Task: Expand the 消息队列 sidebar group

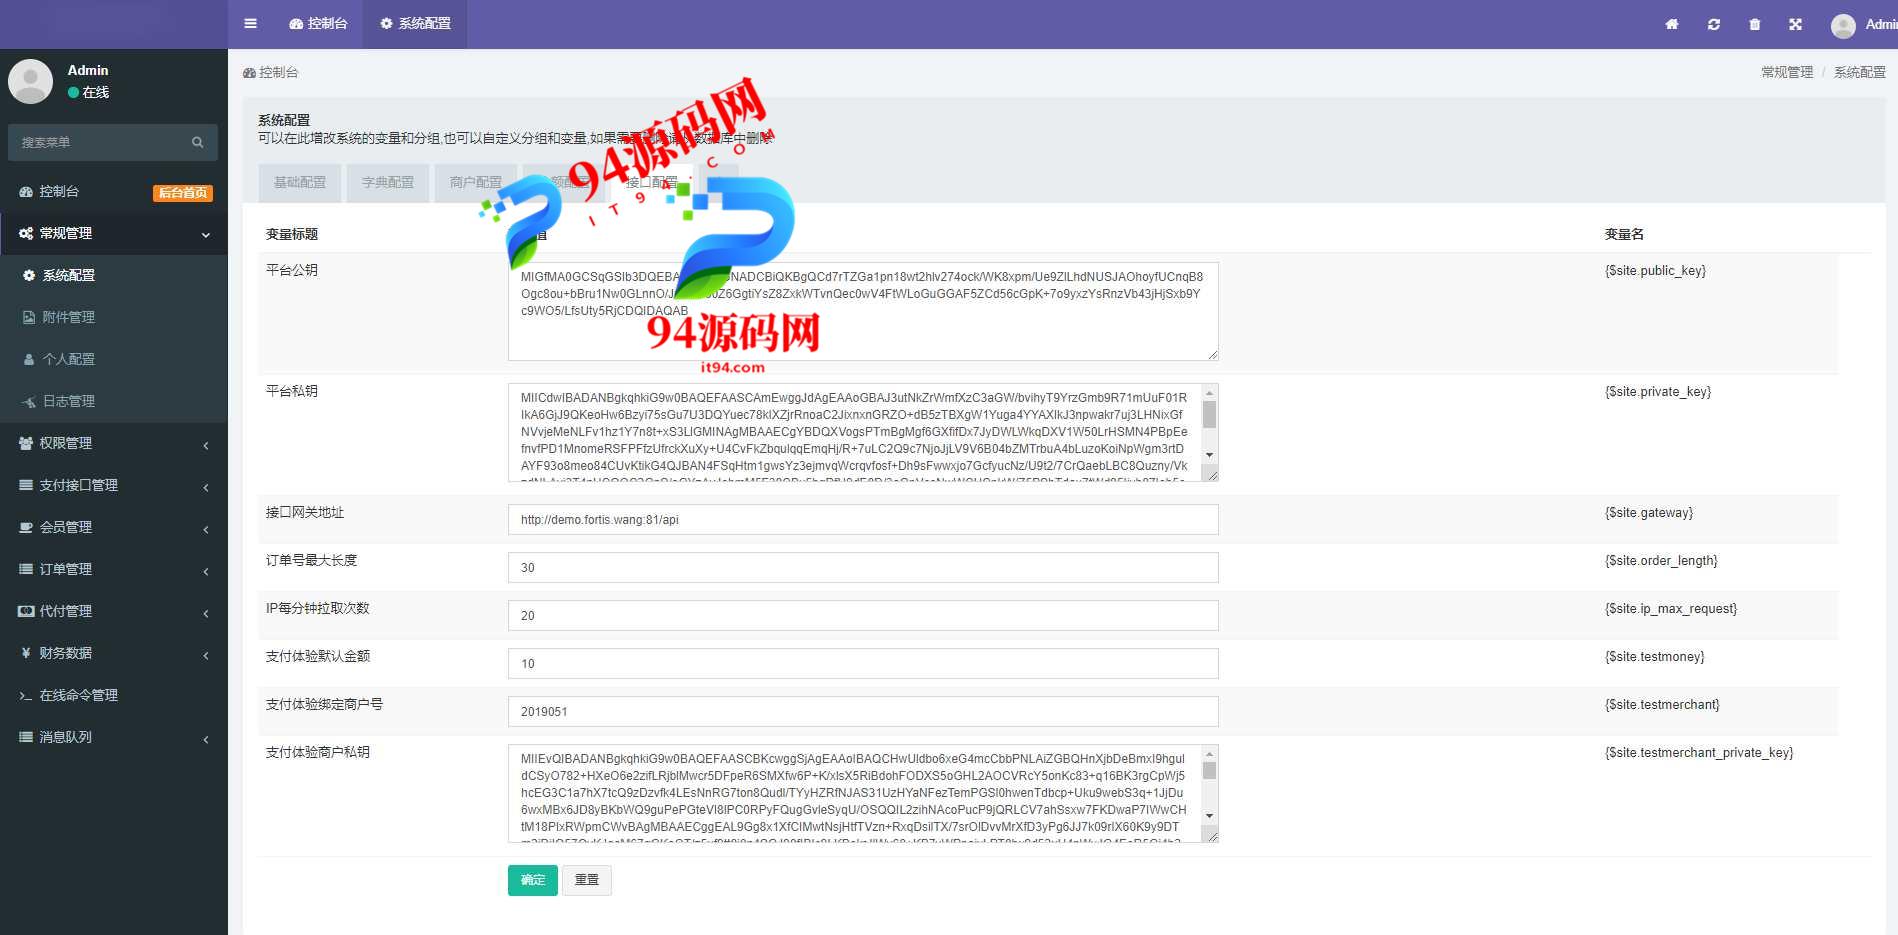Action: [114, 737]
